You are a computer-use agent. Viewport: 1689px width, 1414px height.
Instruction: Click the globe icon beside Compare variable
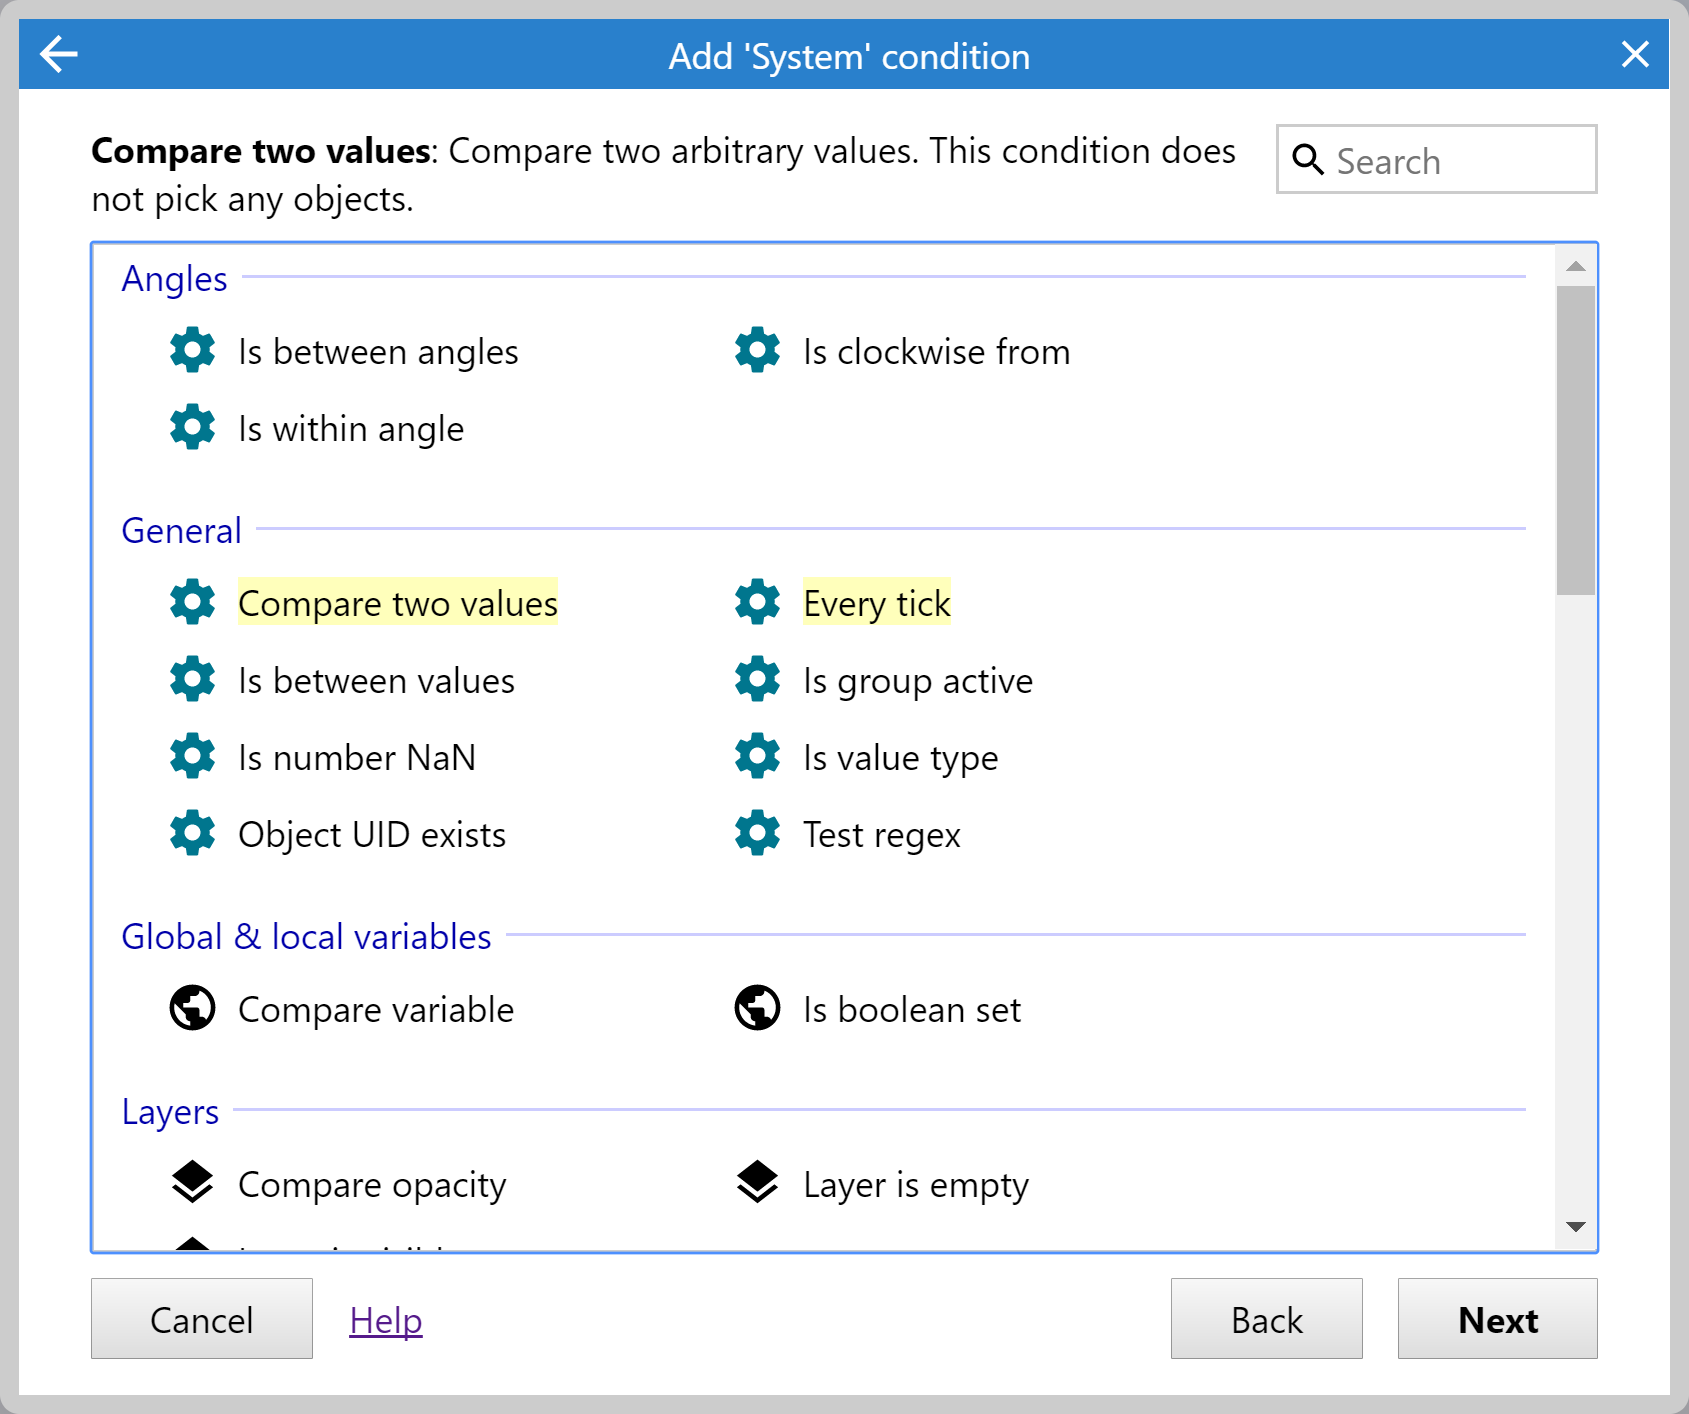pyautogui.click(x=192, y=1008)
